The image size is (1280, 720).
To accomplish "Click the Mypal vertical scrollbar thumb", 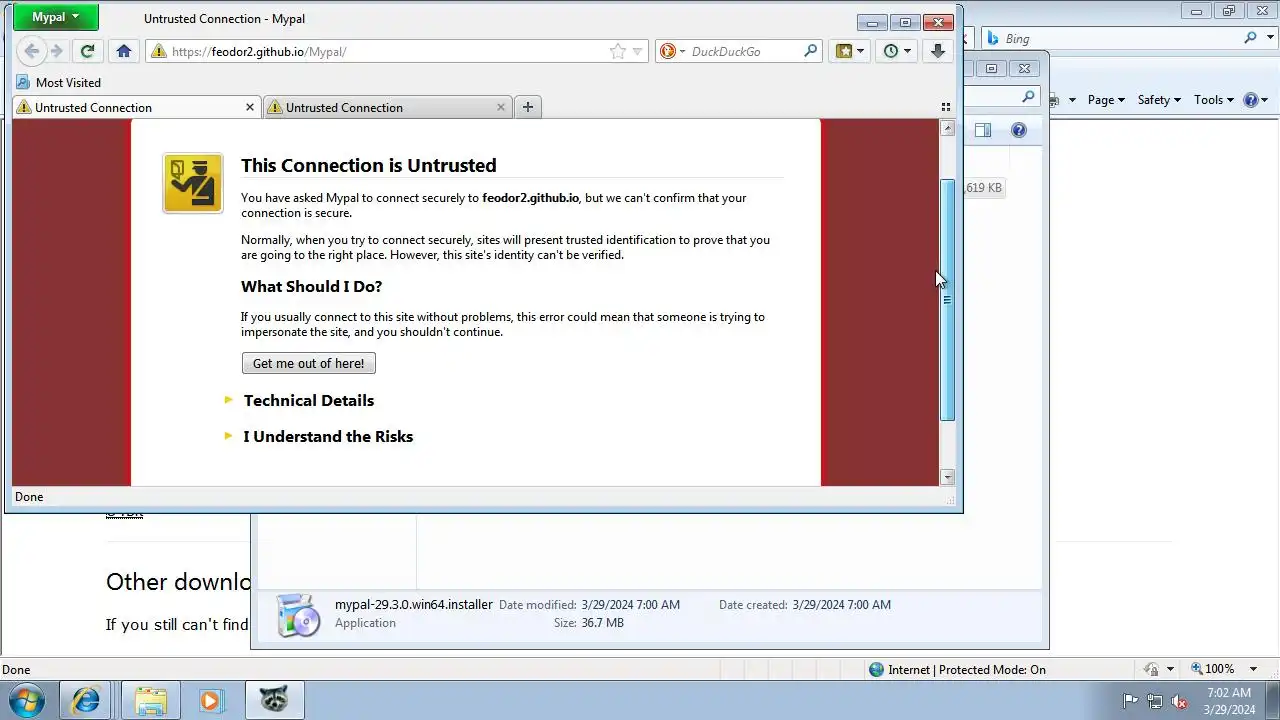I will coord(947,300).
